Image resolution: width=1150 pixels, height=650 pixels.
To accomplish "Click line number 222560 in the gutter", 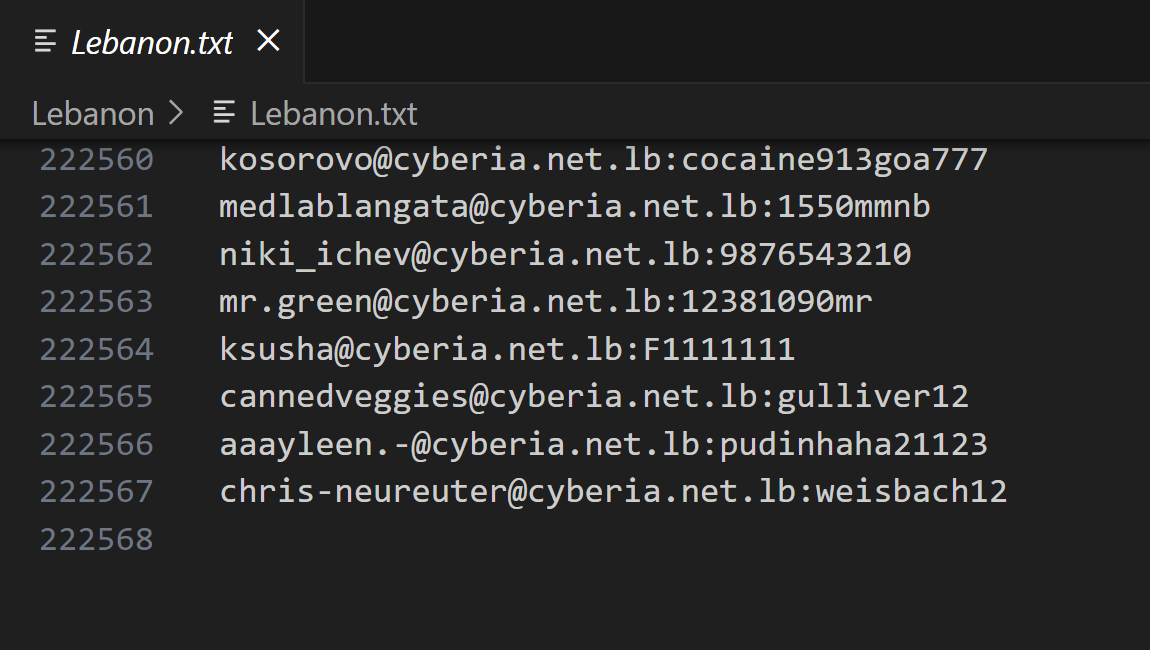I will tap(96, 160).
